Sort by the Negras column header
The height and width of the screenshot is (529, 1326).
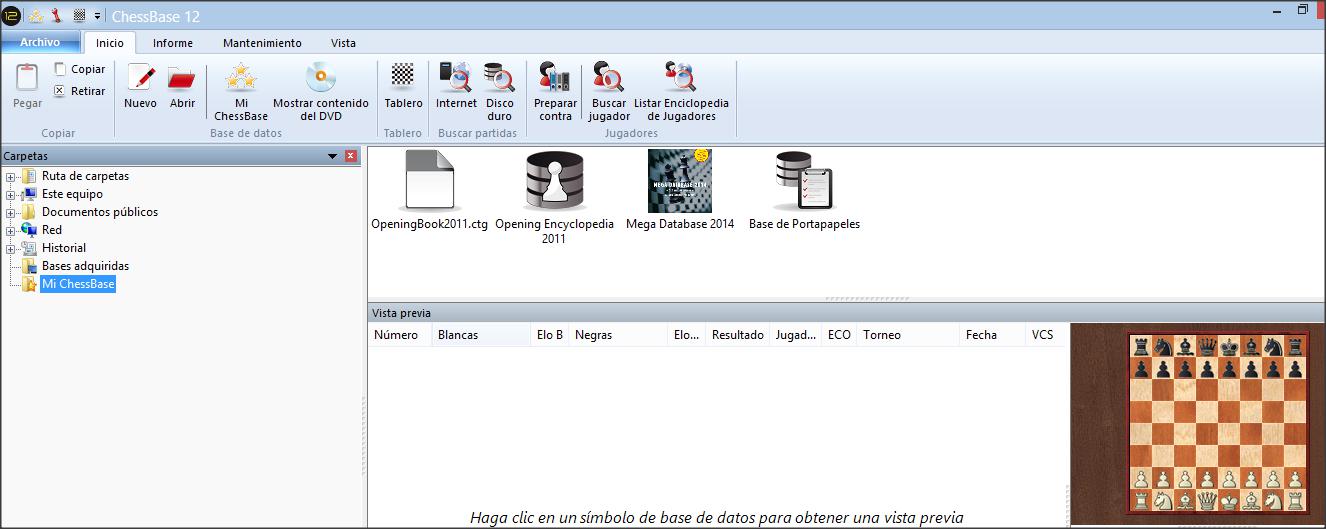[618, 335]
